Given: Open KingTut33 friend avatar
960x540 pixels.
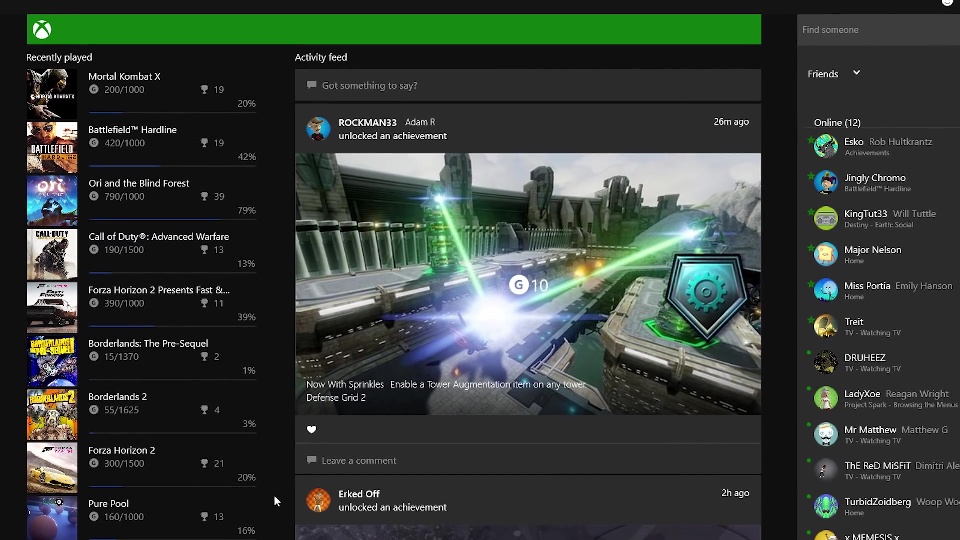Looking at the screenshot, I should click(x=825, y=218).
